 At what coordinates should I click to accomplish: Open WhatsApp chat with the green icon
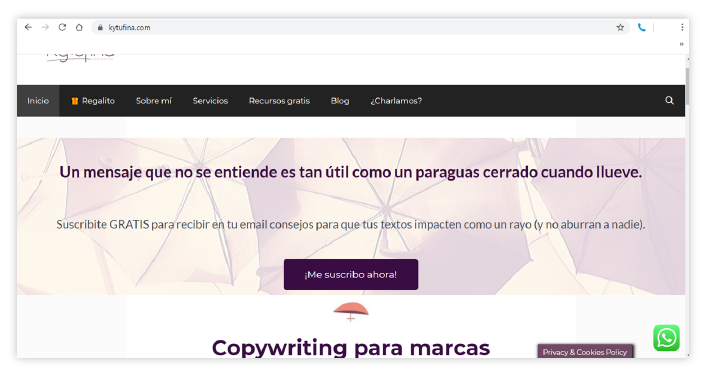[667, 338]
